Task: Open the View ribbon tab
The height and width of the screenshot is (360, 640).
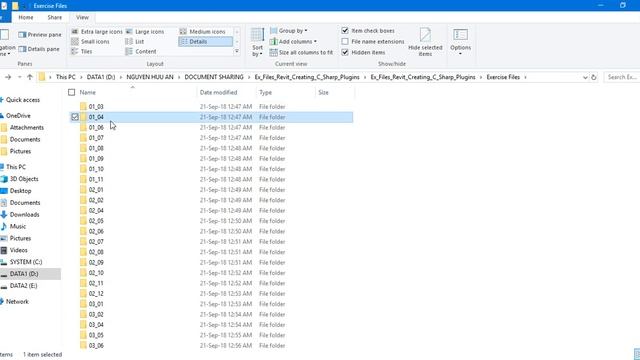Action: click(x=82, y=18)
